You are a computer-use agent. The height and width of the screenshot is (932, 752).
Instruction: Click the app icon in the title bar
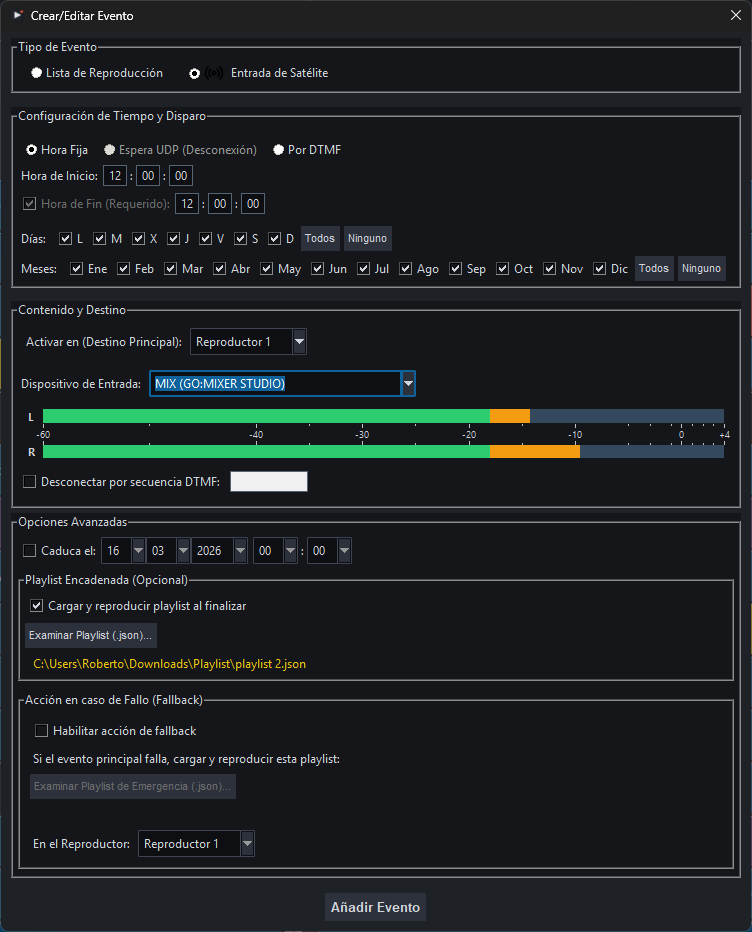pos(18,15)
